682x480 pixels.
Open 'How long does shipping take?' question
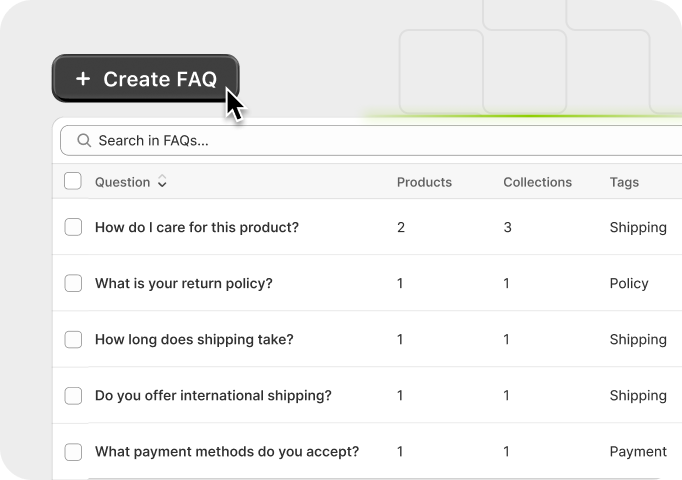194,340
